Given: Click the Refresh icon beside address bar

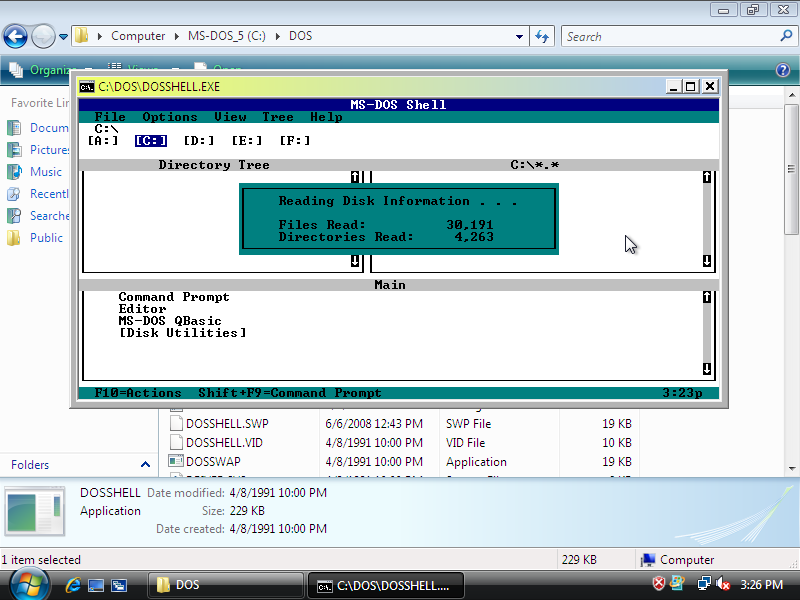Looking at the screenshot, I should click(x=542, y=36).
